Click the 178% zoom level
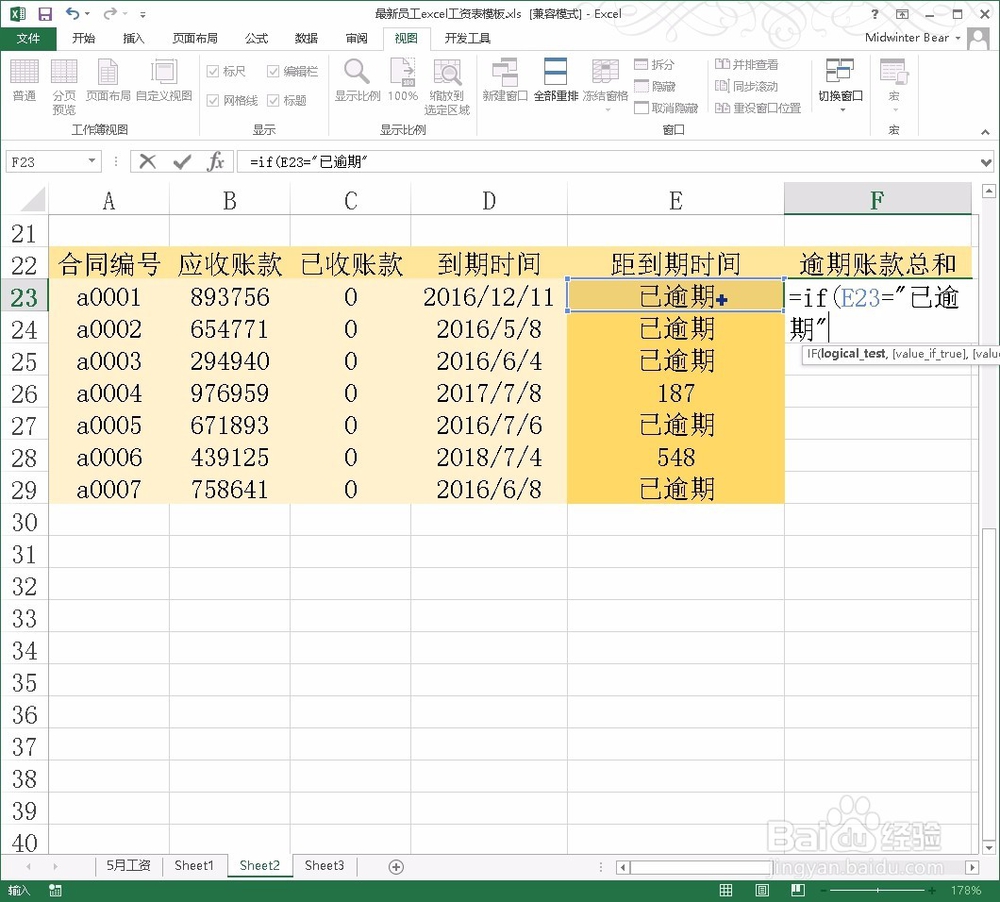Image resolution: width=1000 pixels, height=902 pixels. pos(966,890)
